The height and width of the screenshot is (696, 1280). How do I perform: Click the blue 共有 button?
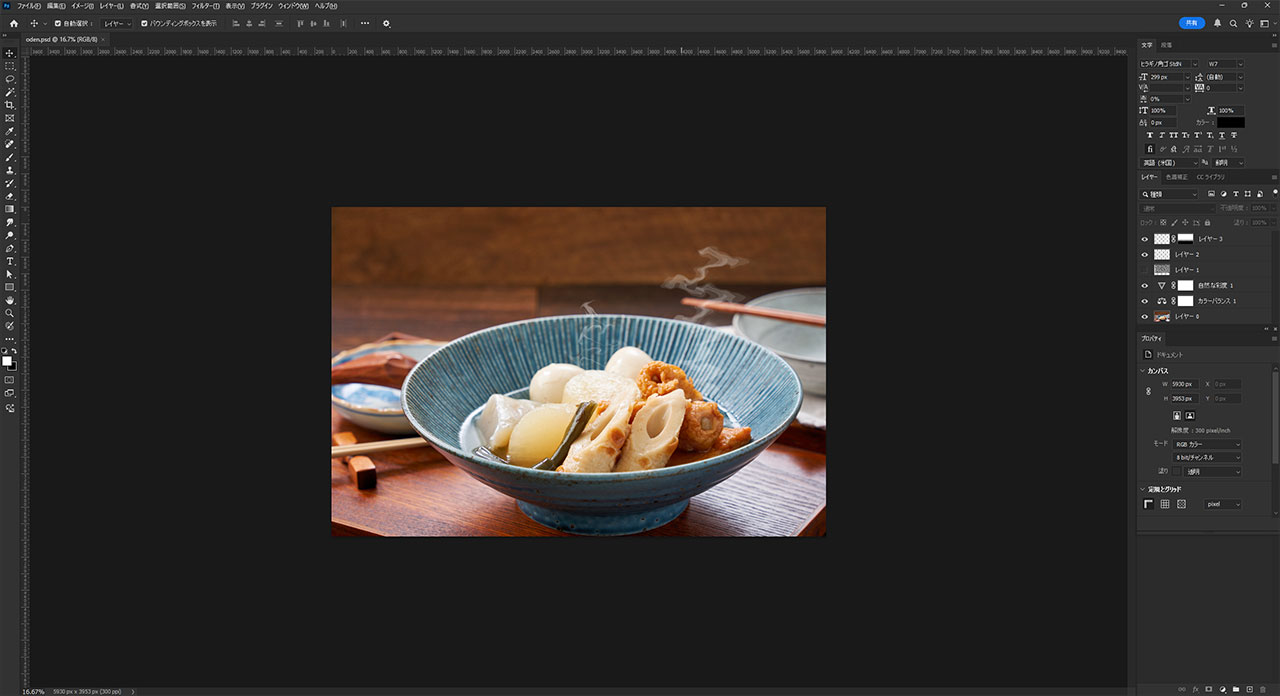click(x=1191, y=23)
